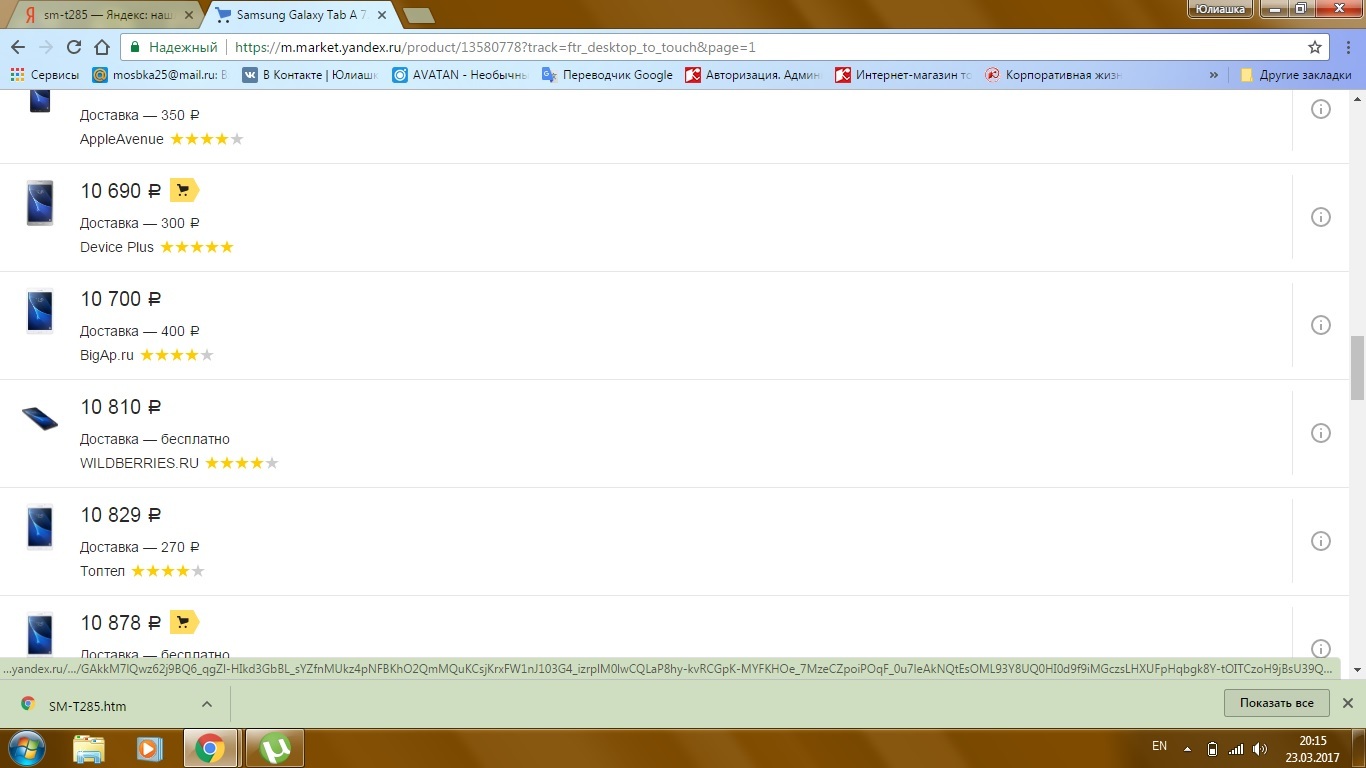
Task: Click the page vertical scrollbar thumb
Action: (x=1357, y=368)
